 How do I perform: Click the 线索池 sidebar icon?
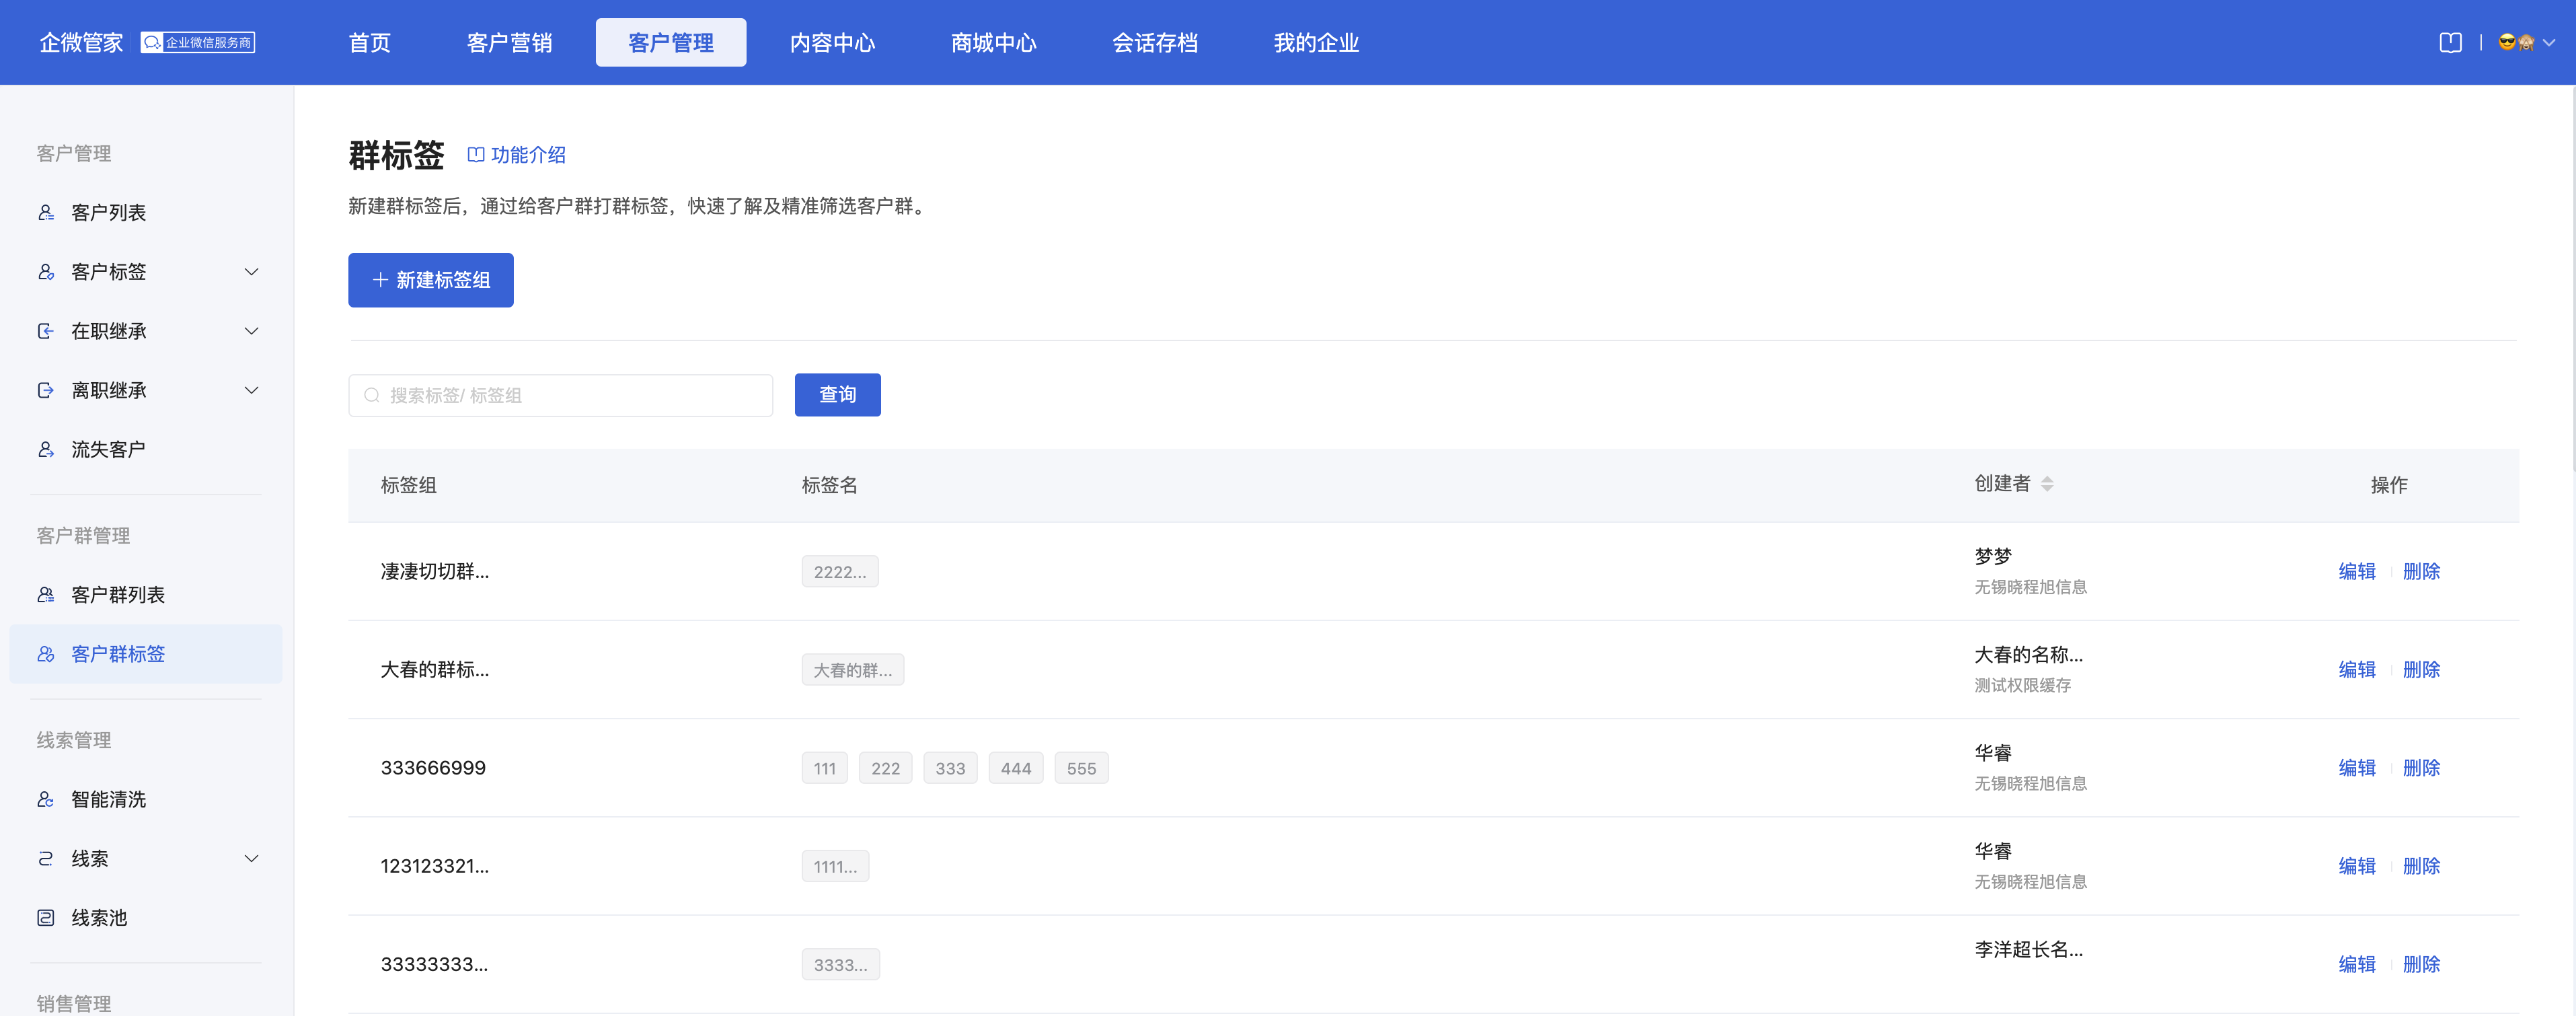click(46, 917)
